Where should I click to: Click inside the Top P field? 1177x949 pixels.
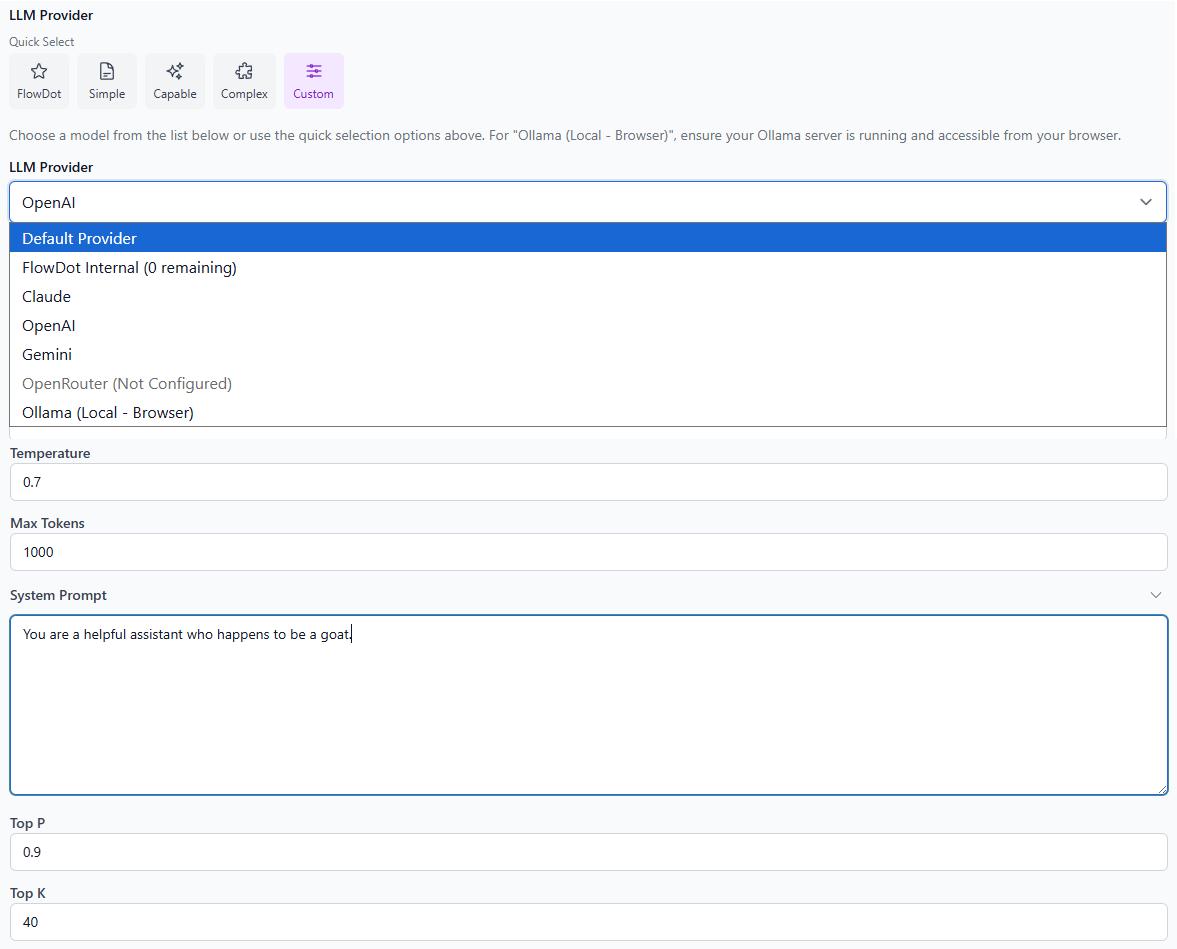(588, 851)
